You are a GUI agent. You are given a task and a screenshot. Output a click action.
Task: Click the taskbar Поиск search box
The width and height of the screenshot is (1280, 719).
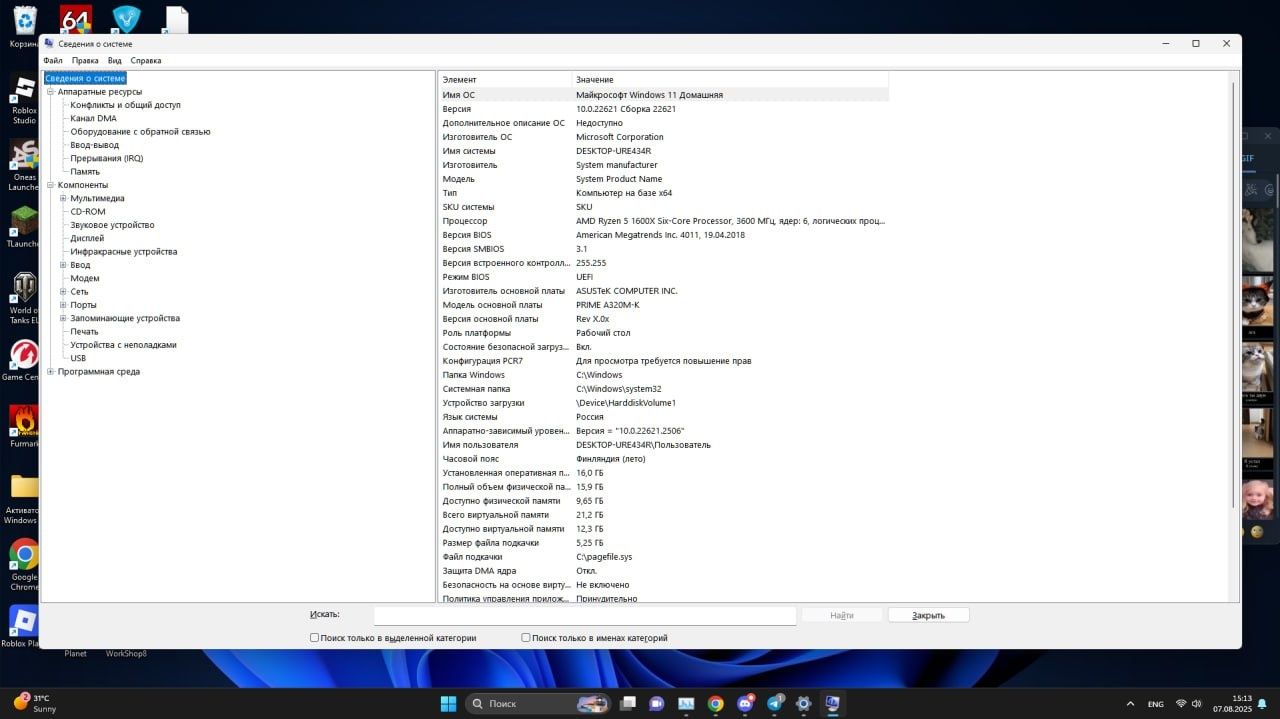pos(540,703)
